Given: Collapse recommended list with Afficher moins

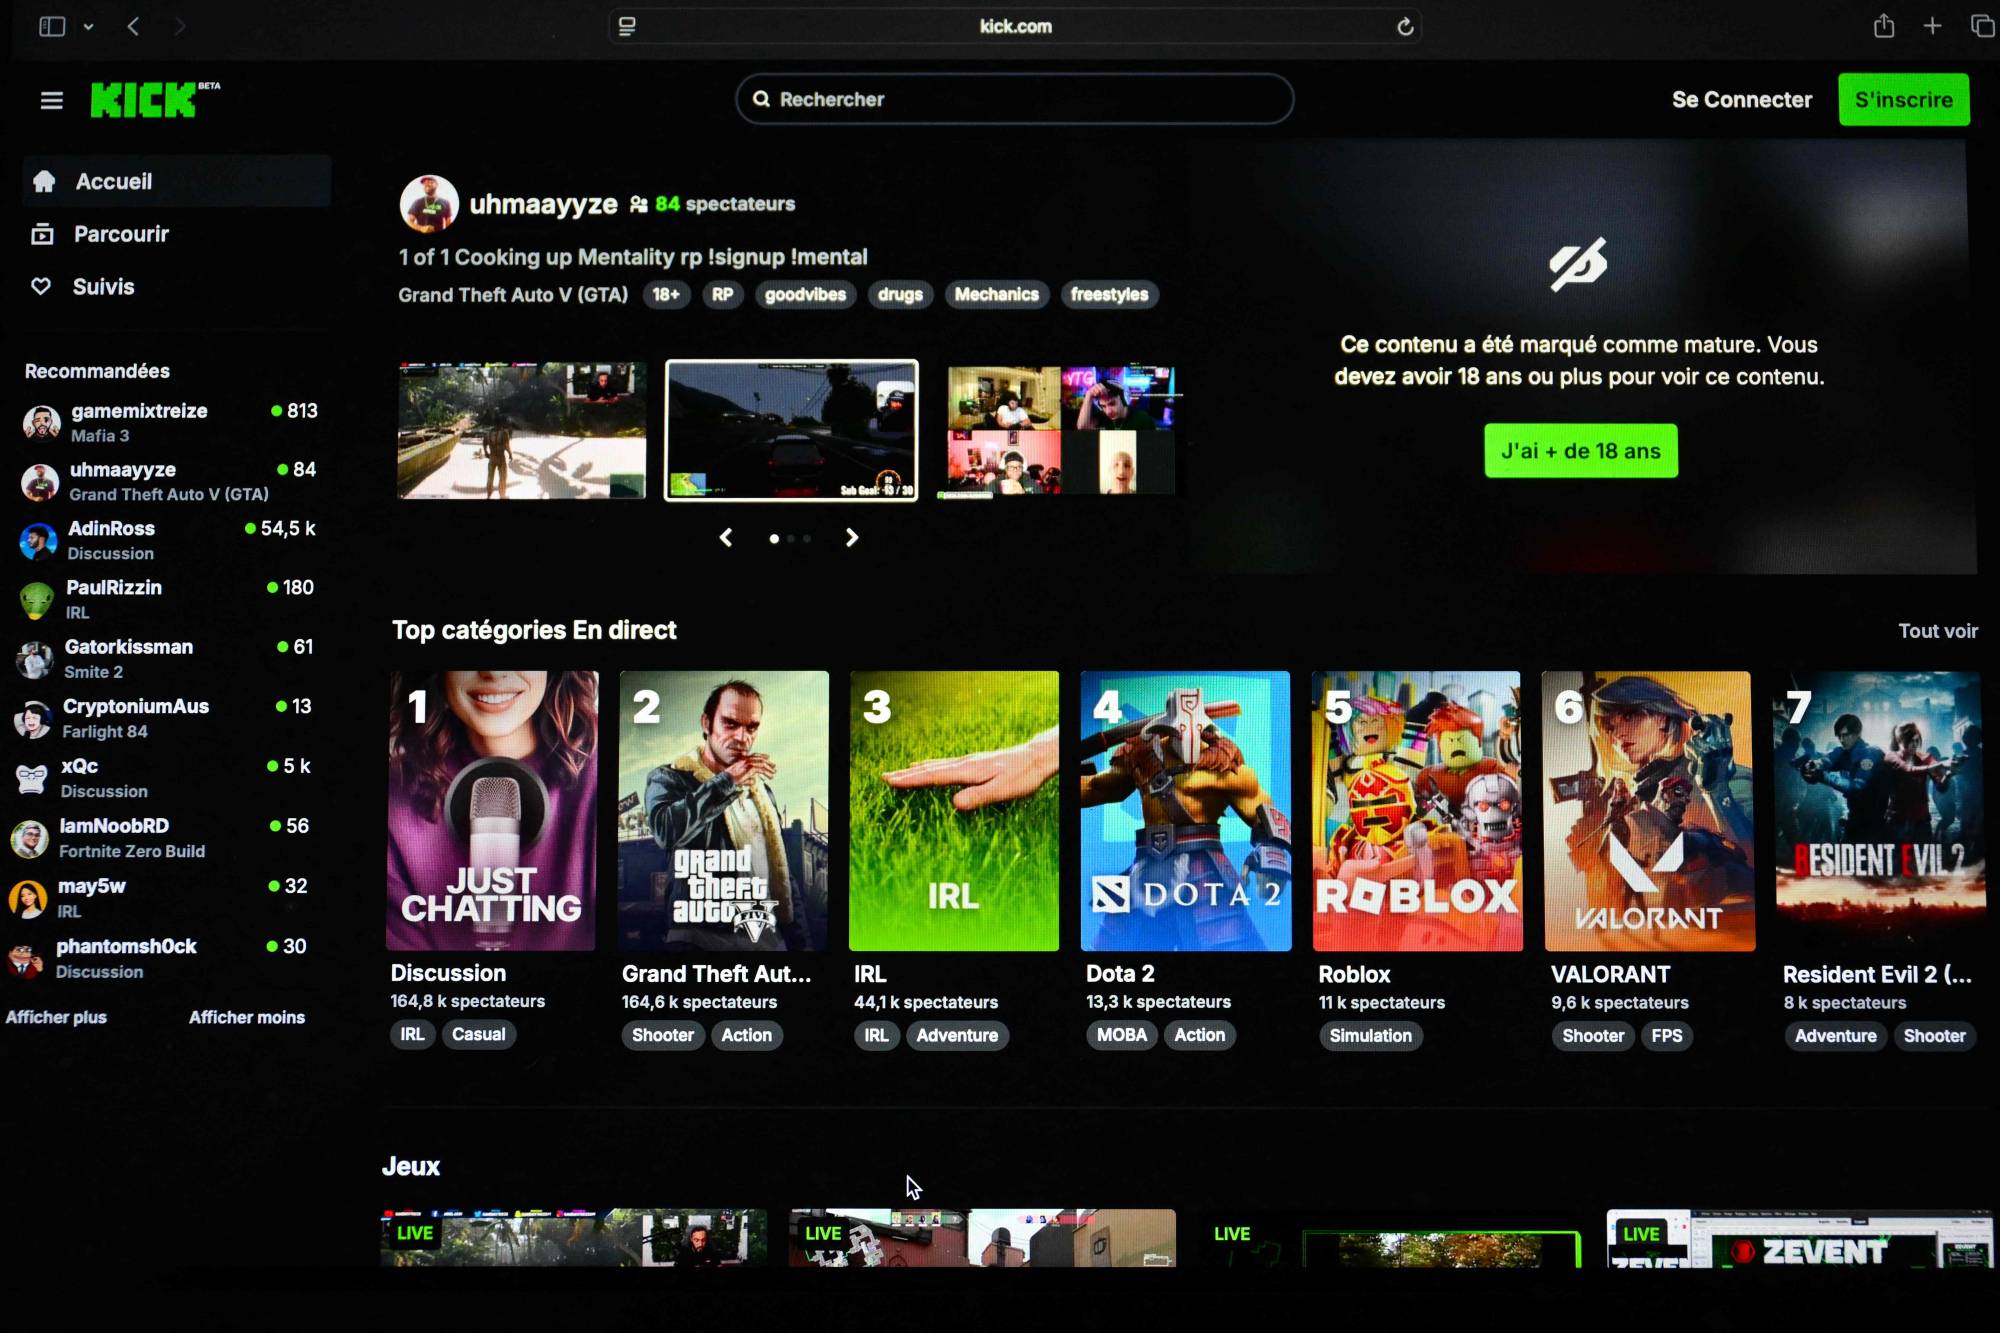Looking at the screenshot, I should point(247,1017).
